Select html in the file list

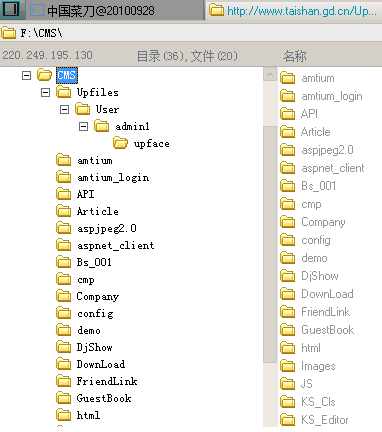click(x=311, y=348)
